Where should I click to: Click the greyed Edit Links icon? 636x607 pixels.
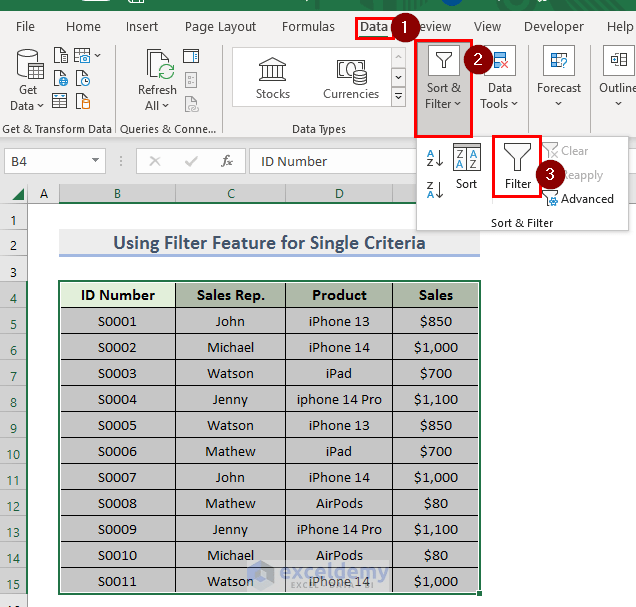pos(191,104)
